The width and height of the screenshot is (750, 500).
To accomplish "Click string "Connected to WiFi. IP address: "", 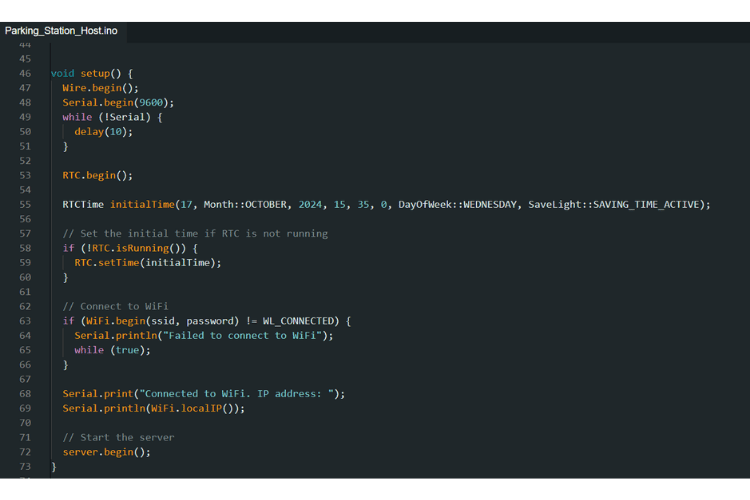I will [x=236, y=394].
